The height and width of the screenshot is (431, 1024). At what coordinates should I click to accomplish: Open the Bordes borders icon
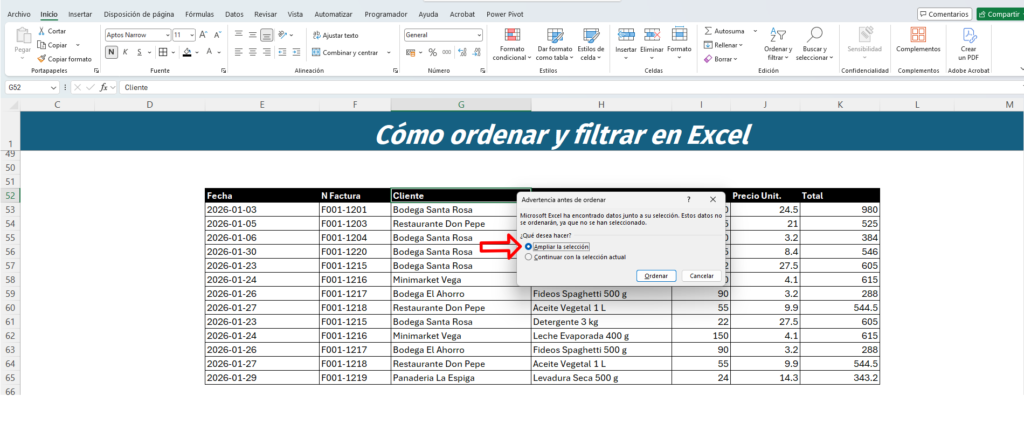pos(163,52)
